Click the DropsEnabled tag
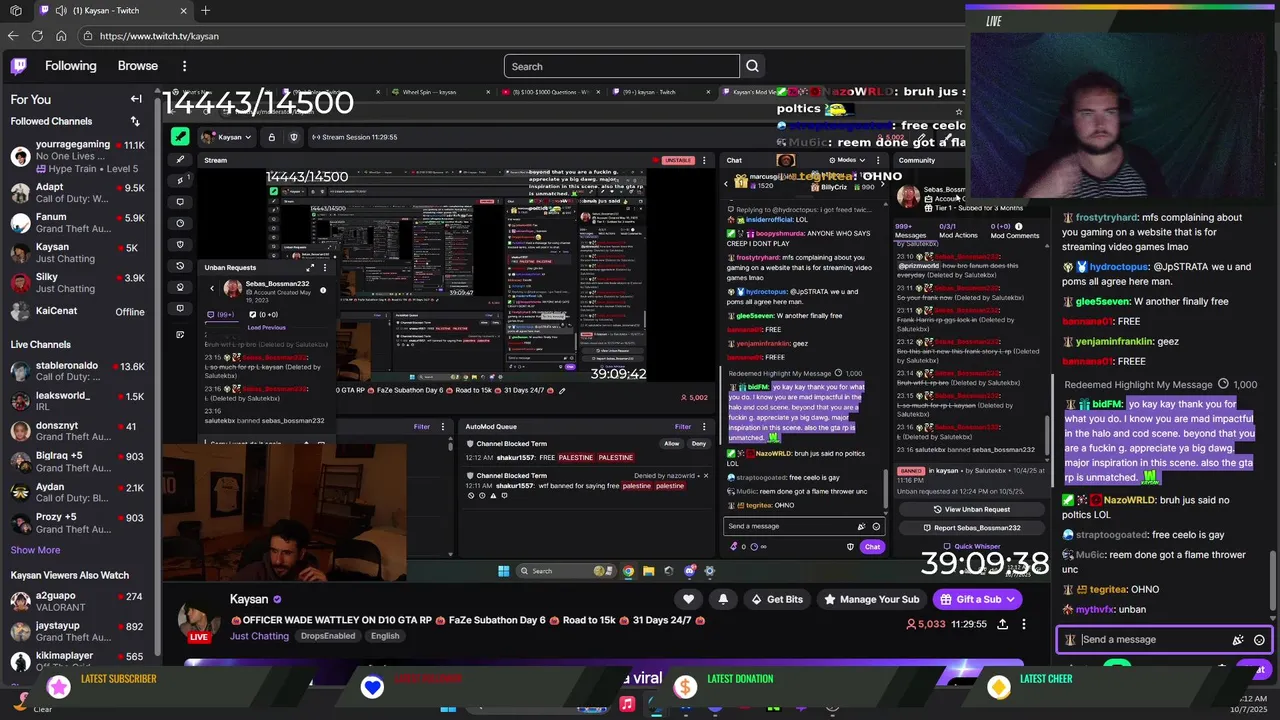 click(x=327, y=636)
